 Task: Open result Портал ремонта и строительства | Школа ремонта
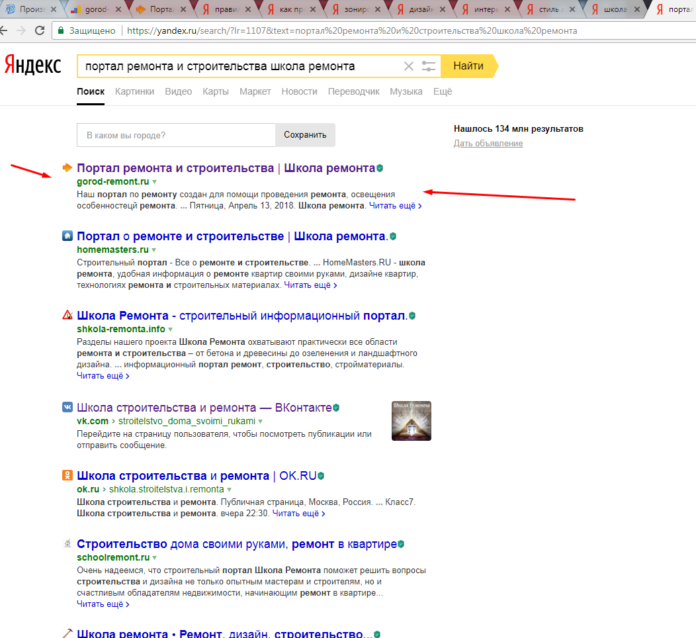point(226,168)
